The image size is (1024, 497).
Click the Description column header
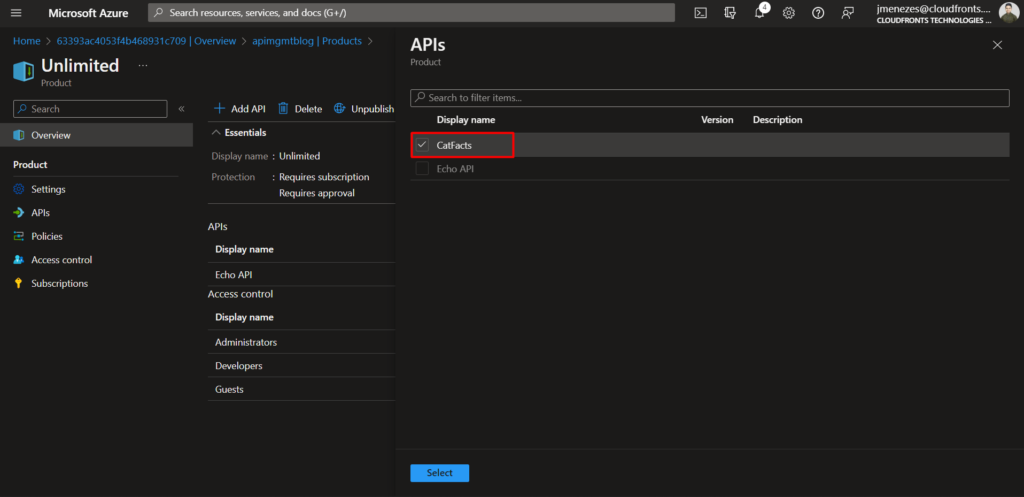tap(777, 120)
